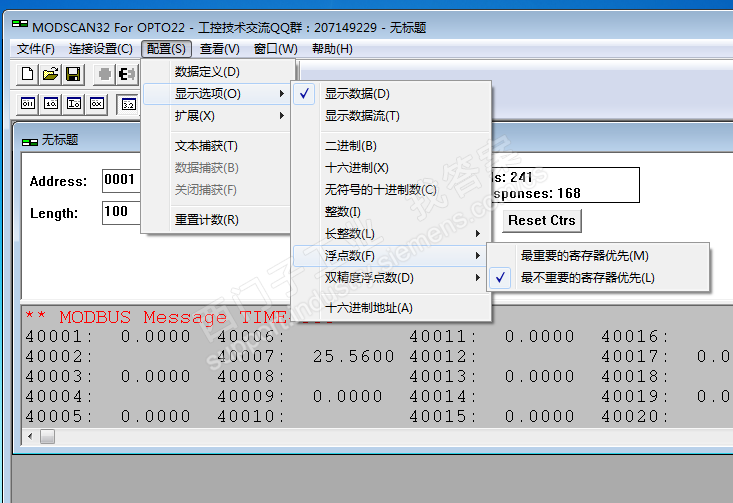
Task: Select 无符号的十进制数(C) format
Action: click(x=391, y=190)
